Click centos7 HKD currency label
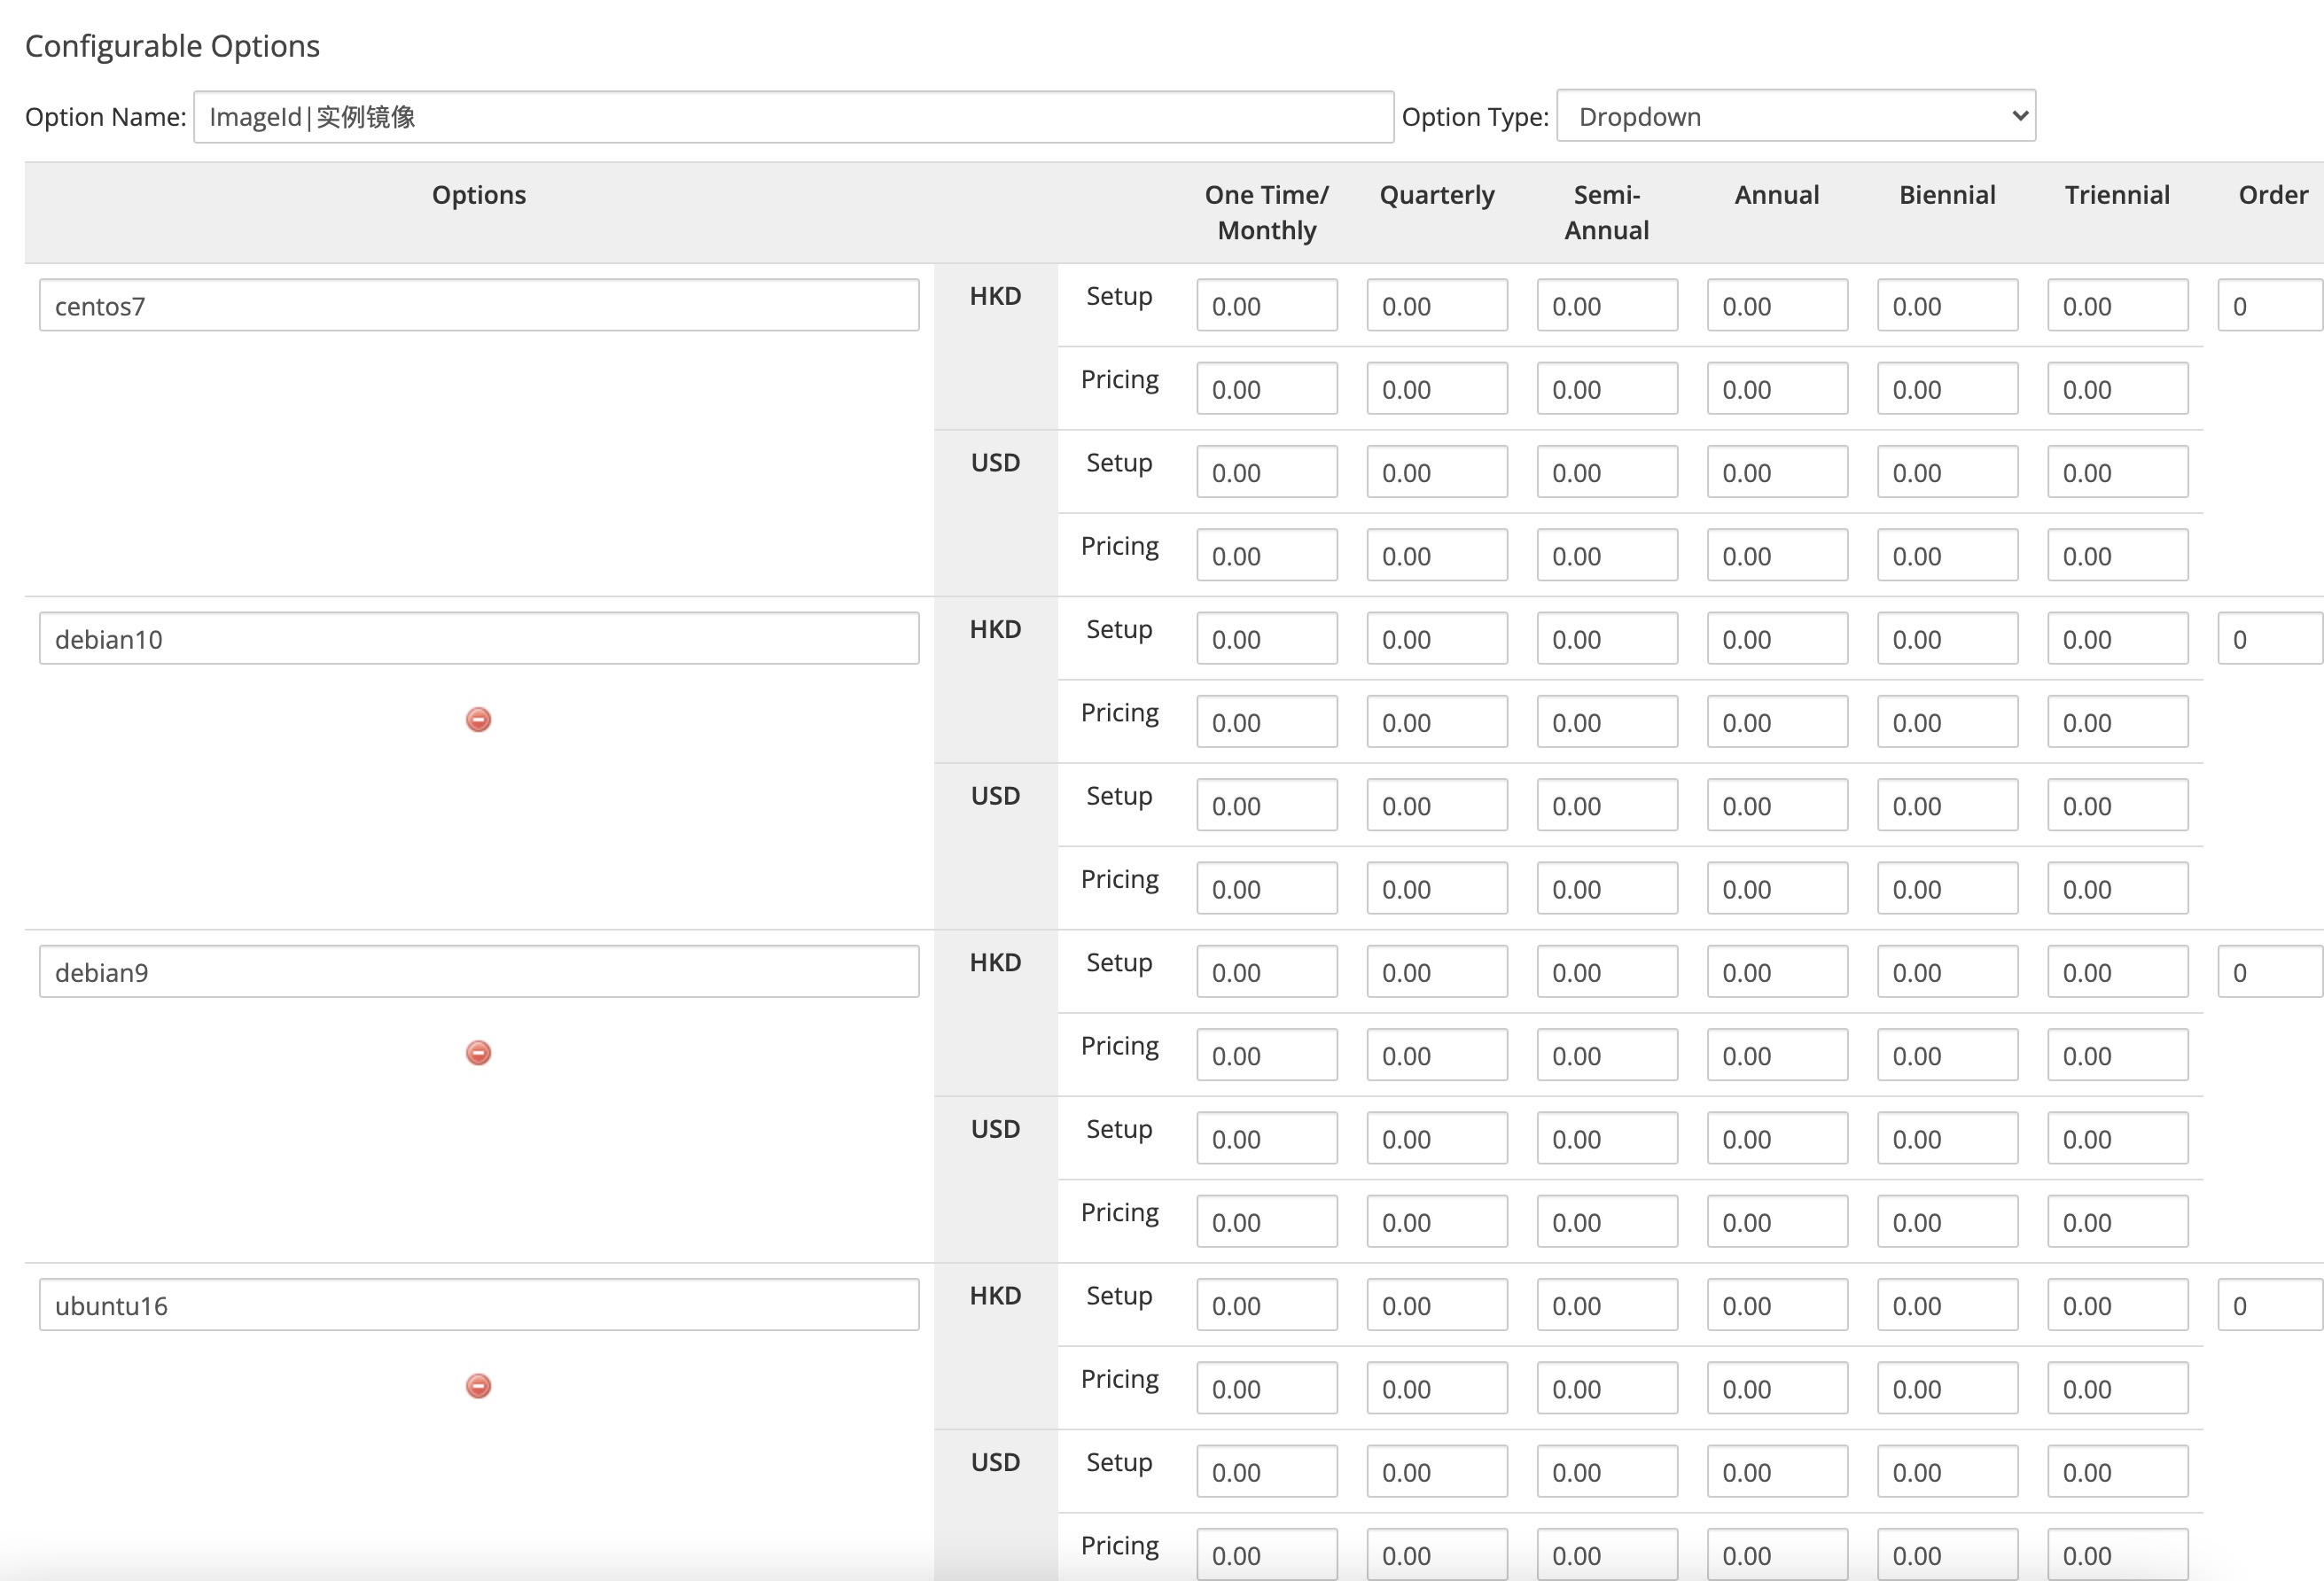The width and height of the screenshot is (2324, 1581). [995, 296]
